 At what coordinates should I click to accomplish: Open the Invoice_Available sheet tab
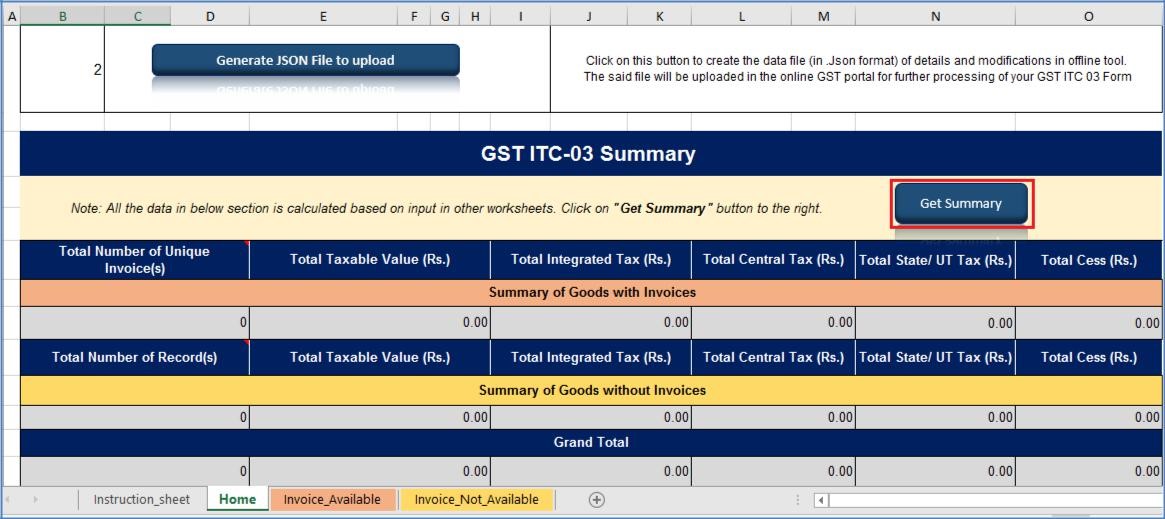pos(332,500)
